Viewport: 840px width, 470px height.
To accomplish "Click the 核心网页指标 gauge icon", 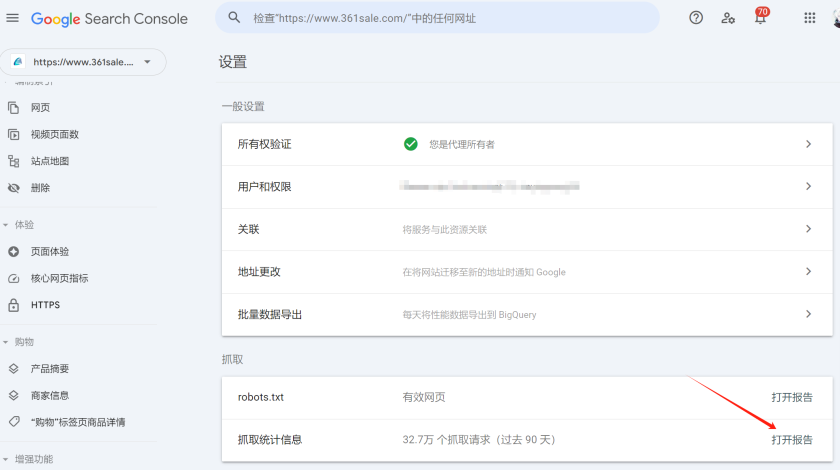I will click(13, 278).
